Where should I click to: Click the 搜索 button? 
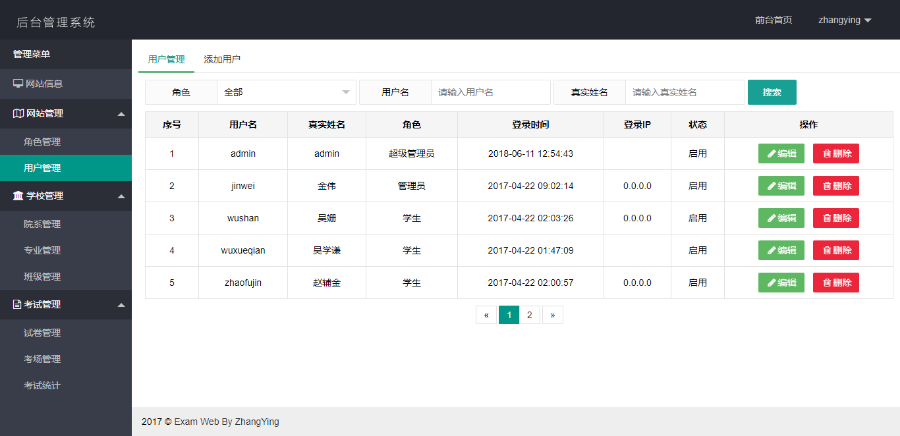click(772, 92)
